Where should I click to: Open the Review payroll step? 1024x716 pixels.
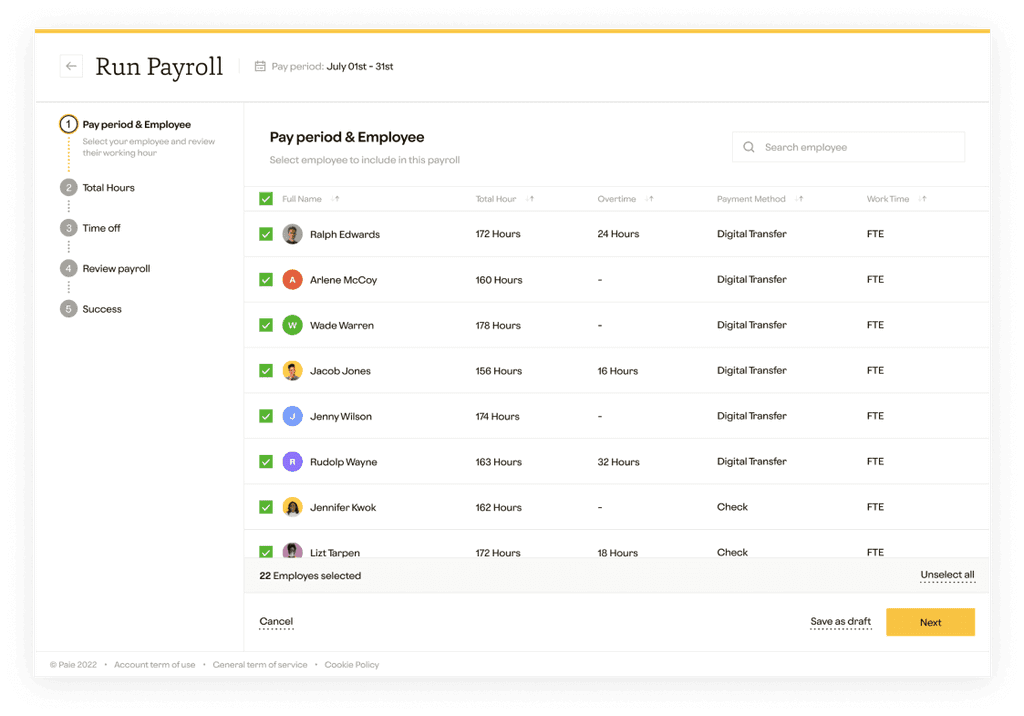point(68,268)
